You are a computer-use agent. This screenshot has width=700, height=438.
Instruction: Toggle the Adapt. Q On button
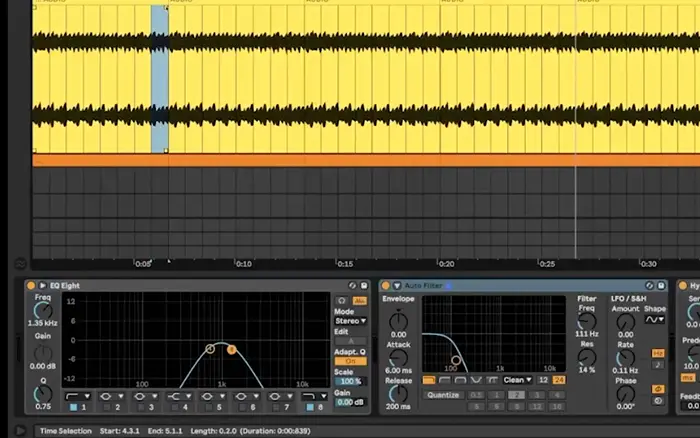pos(349,362)
